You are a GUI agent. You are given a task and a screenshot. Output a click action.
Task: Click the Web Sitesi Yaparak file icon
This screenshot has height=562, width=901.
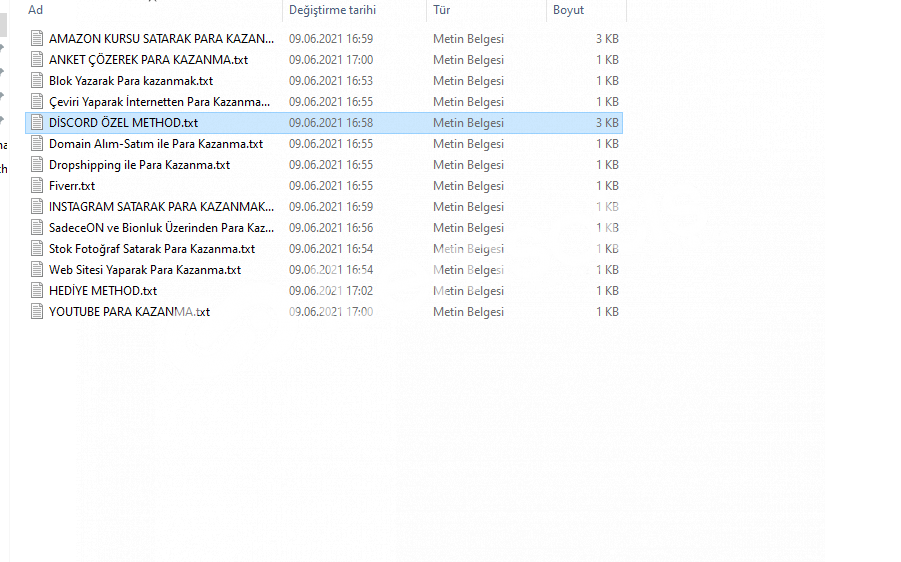coord(37,270)
